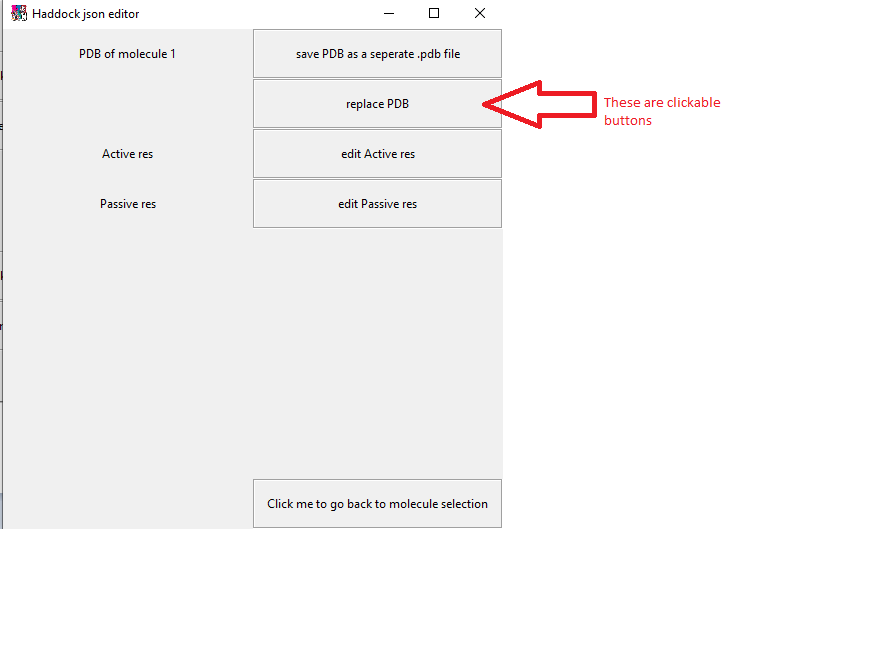This screenshot has height=647, width=890.
Task: Click the replace PDB button
Action: pyautogui.click(x=377, y=104)
